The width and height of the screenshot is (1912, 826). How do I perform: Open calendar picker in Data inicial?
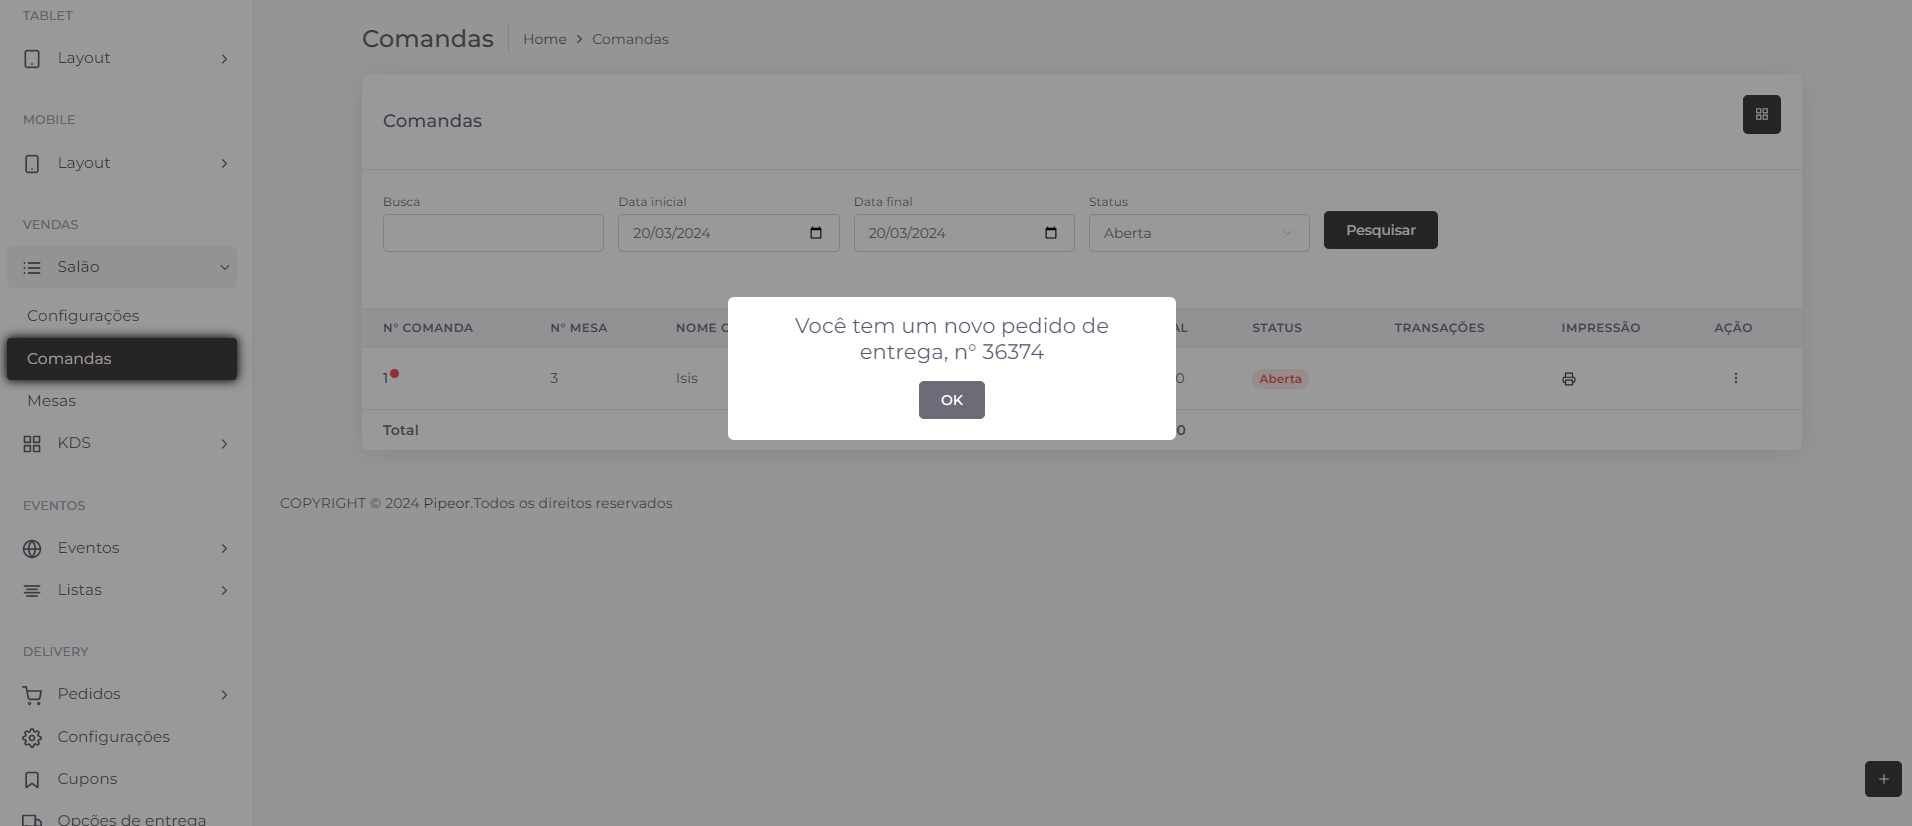click(816, 233)
